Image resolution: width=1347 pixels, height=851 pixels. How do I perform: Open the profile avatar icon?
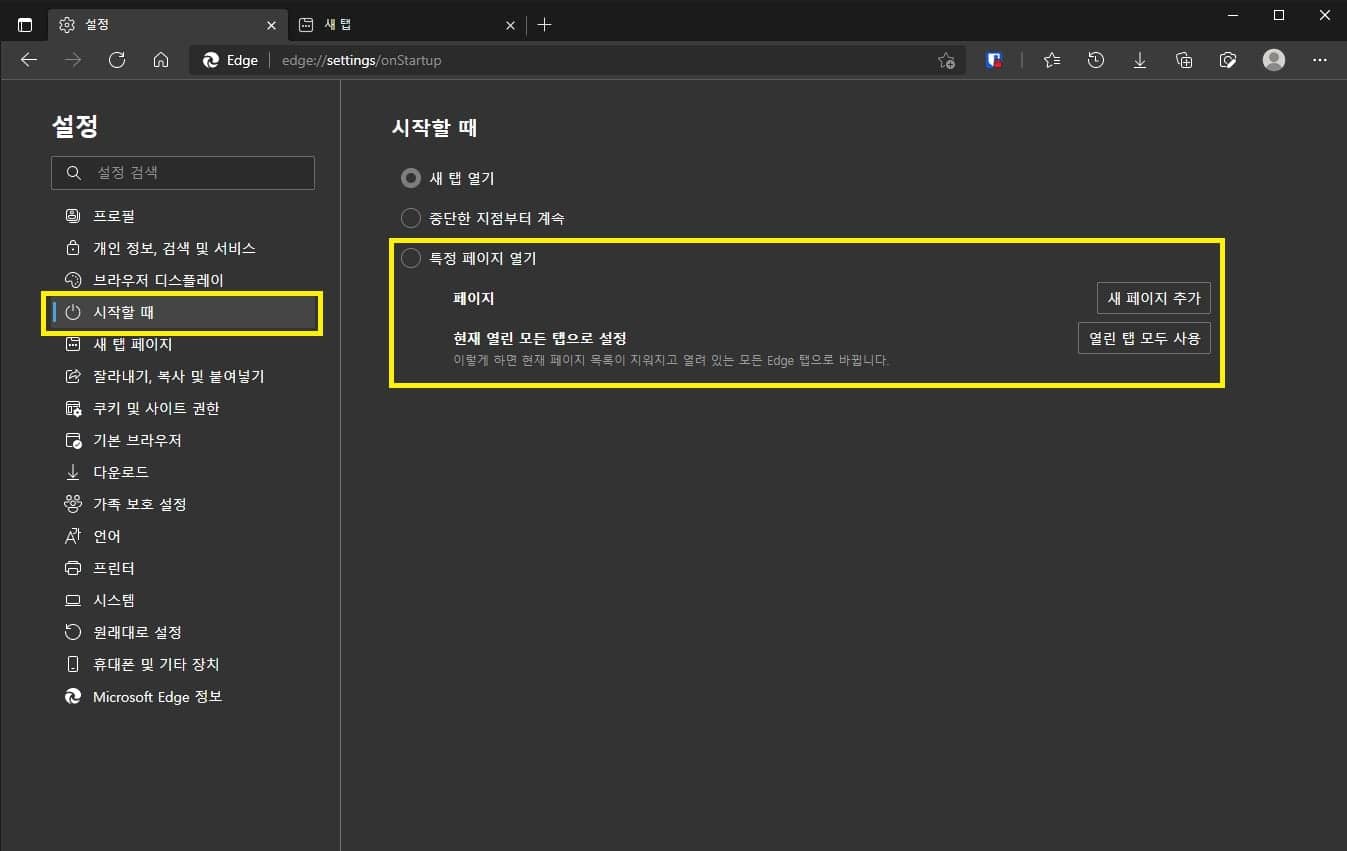pos(1273,60)
